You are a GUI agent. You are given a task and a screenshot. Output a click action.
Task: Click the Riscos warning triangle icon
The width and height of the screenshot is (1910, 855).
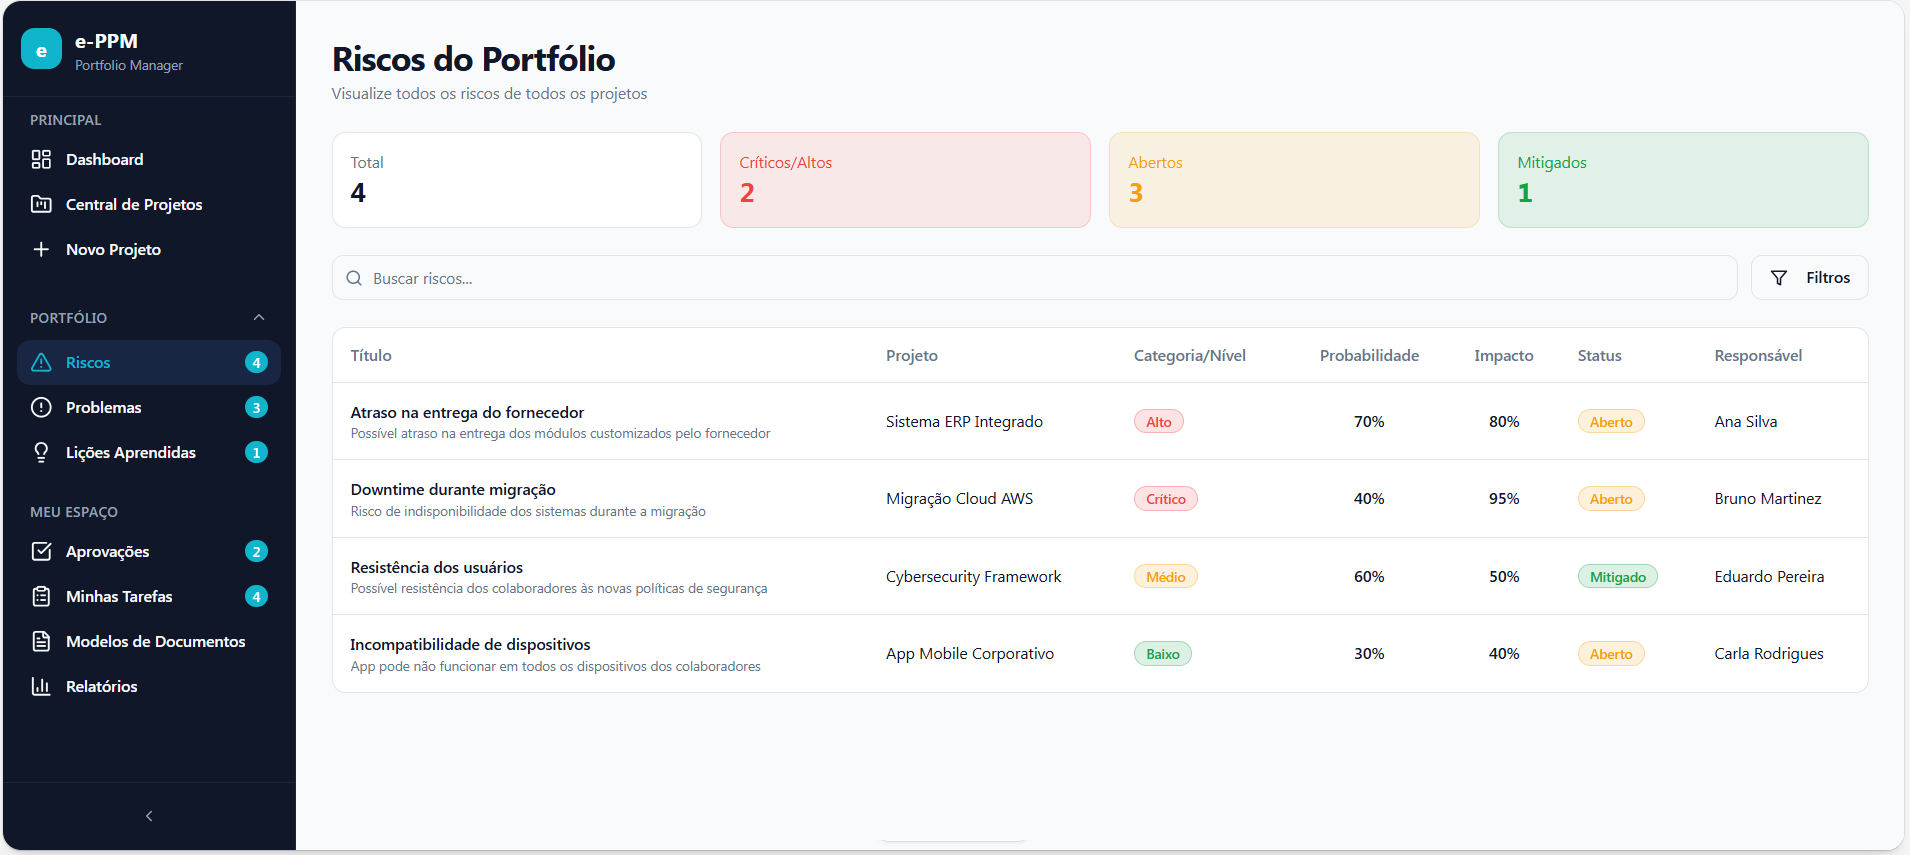click(x=41, y=362)
